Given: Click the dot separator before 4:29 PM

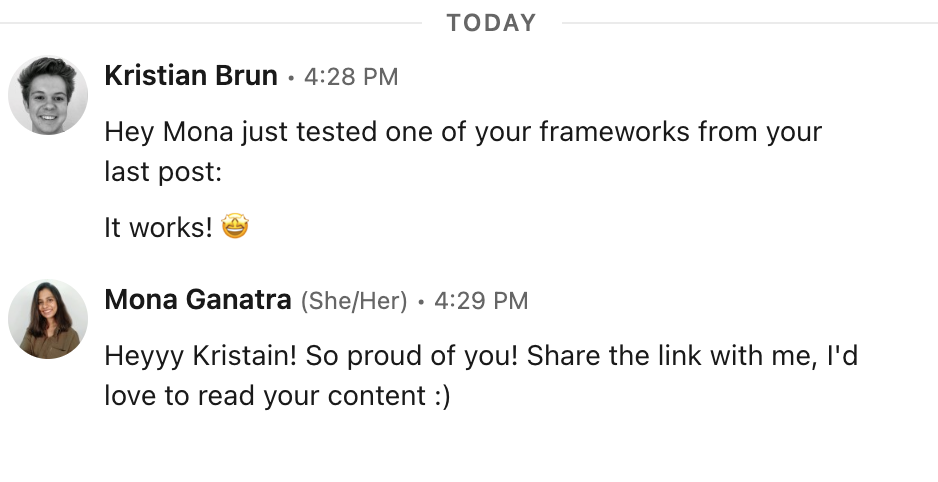Looking at the screenshot, I should pyautogui.click(x=421, y=301).
